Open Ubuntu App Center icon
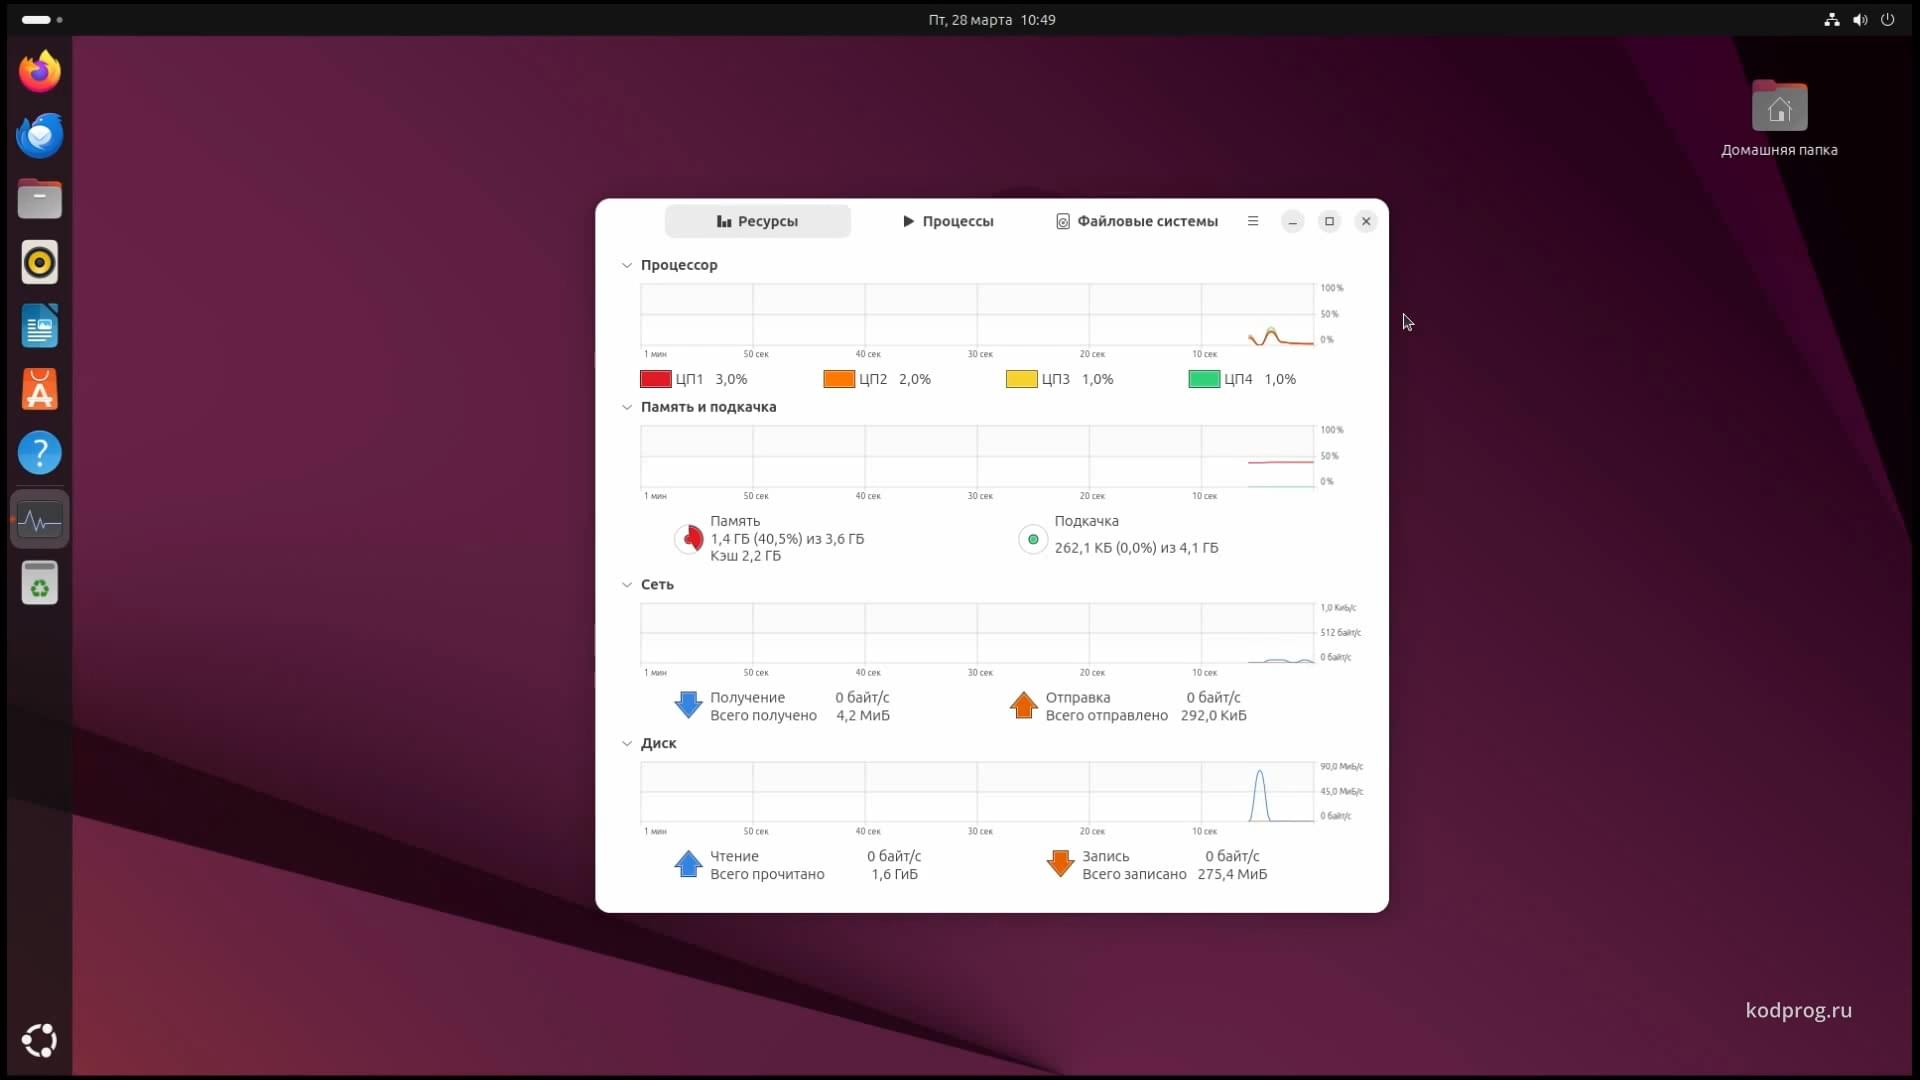The width and height of the screenshot is (1920, 1080). [40, 390]
